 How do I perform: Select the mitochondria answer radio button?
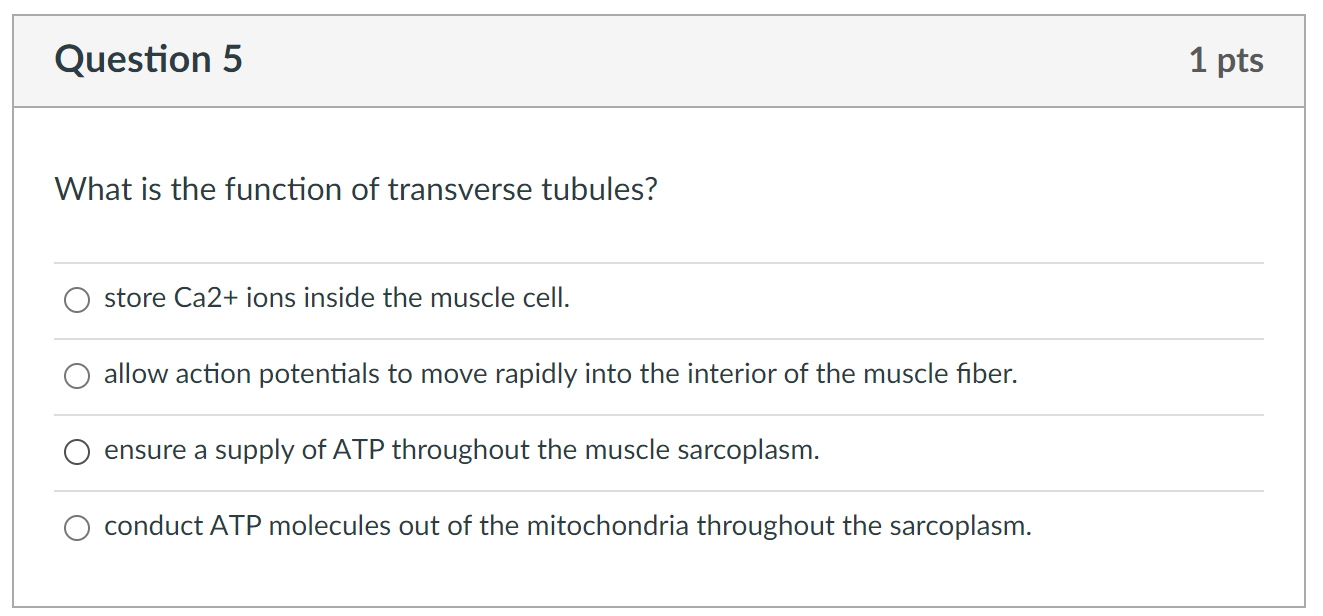[x=77, y=527]
